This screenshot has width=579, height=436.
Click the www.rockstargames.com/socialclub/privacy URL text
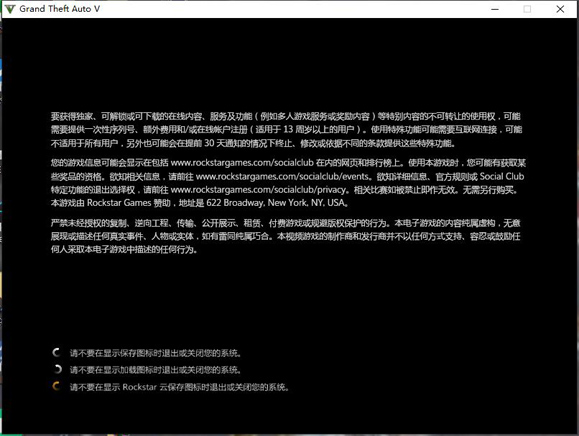pyautogui.click(x=258, y=190)
